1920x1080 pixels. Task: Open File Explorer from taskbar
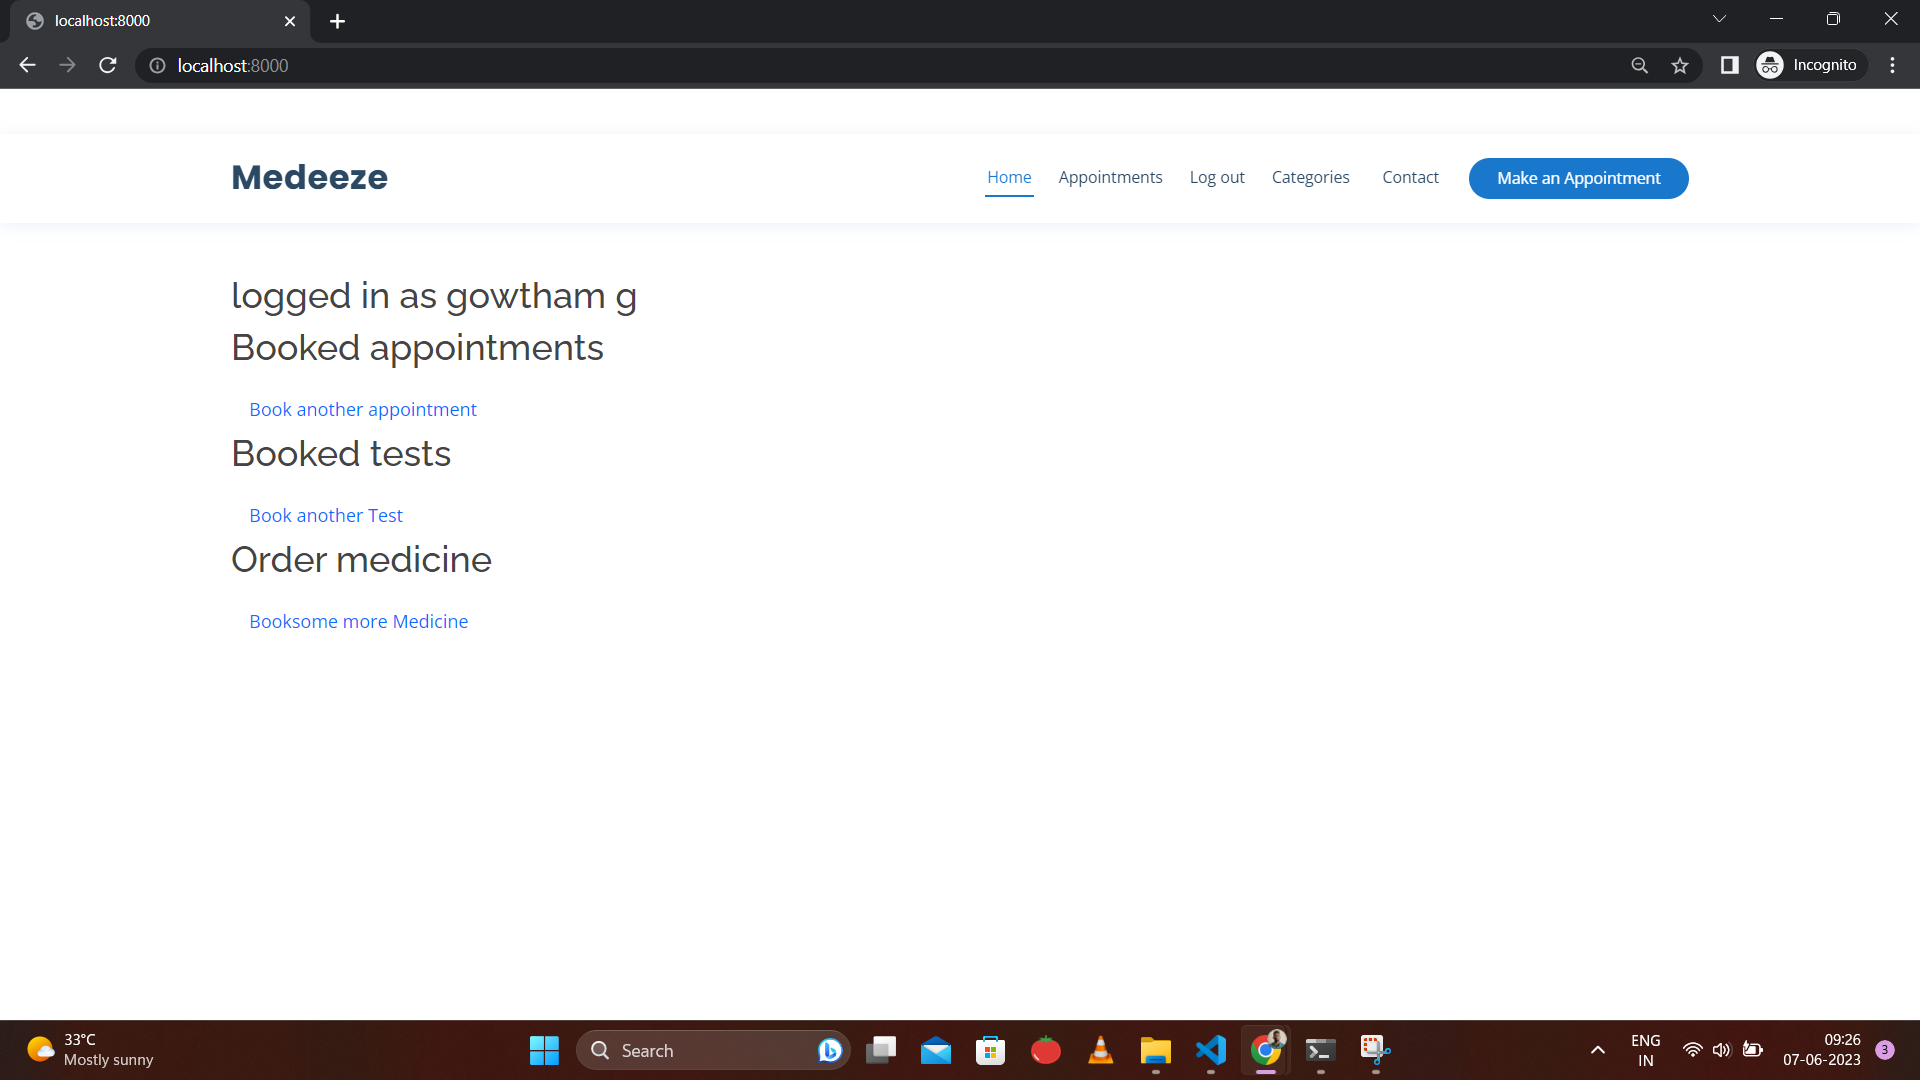pos(1155,1050)
